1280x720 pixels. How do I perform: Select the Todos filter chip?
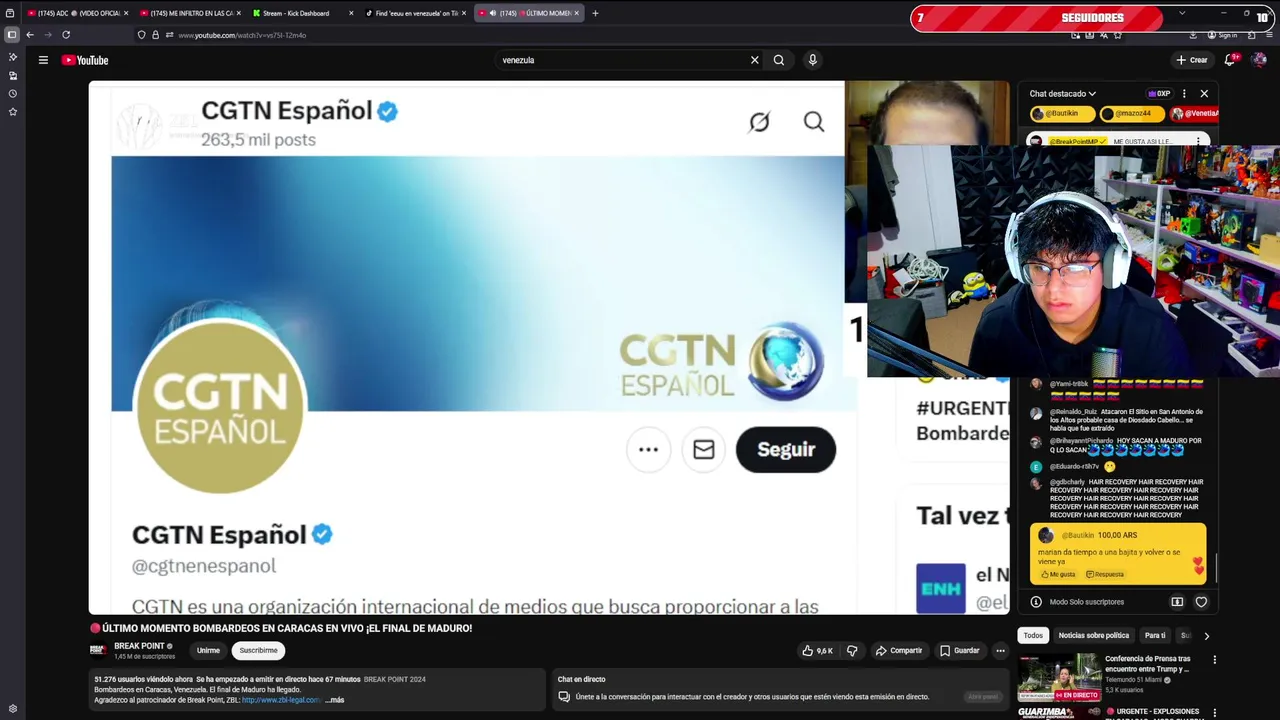[1033, 635]
